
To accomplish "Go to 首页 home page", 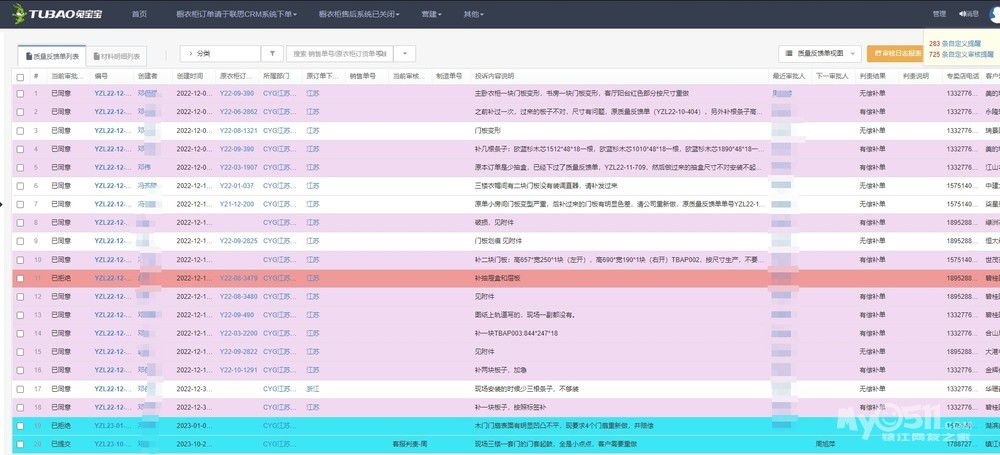I will pos(139,14).
